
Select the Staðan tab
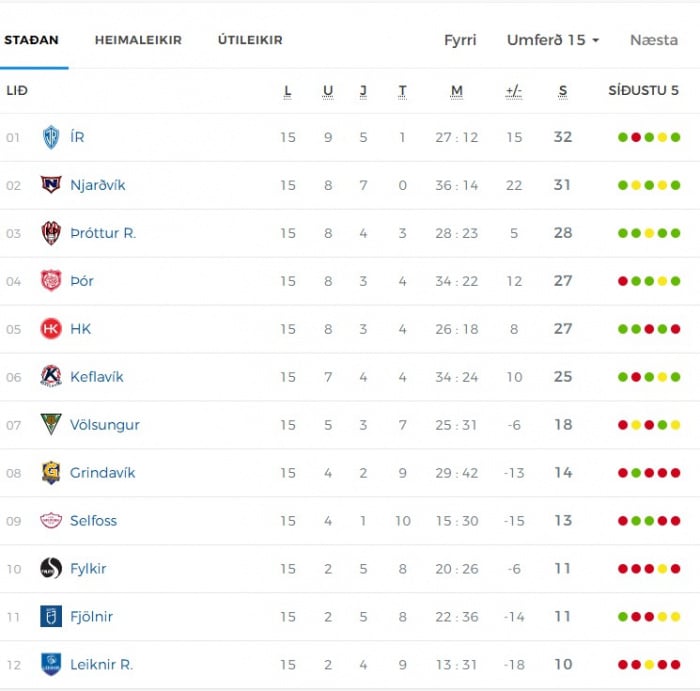(32, 40)
